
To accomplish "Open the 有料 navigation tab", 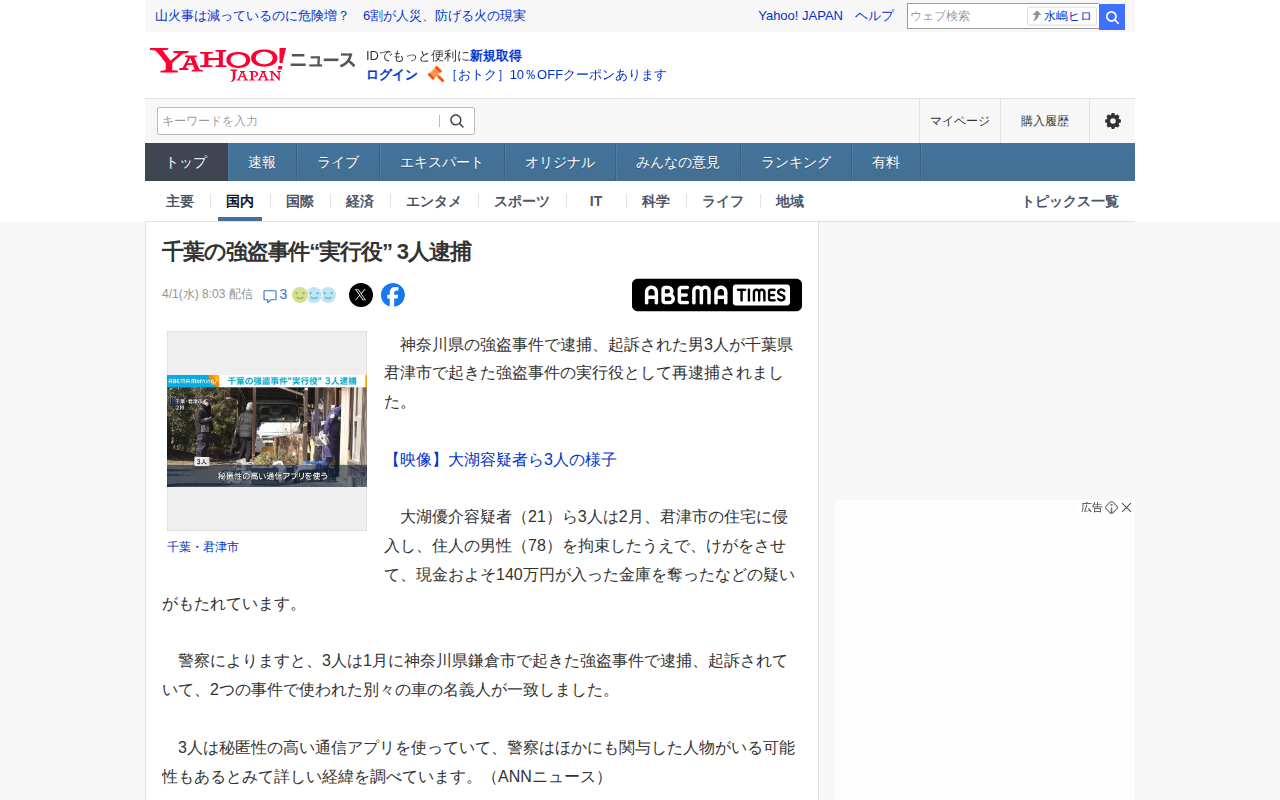I will [x=886, y=162].
